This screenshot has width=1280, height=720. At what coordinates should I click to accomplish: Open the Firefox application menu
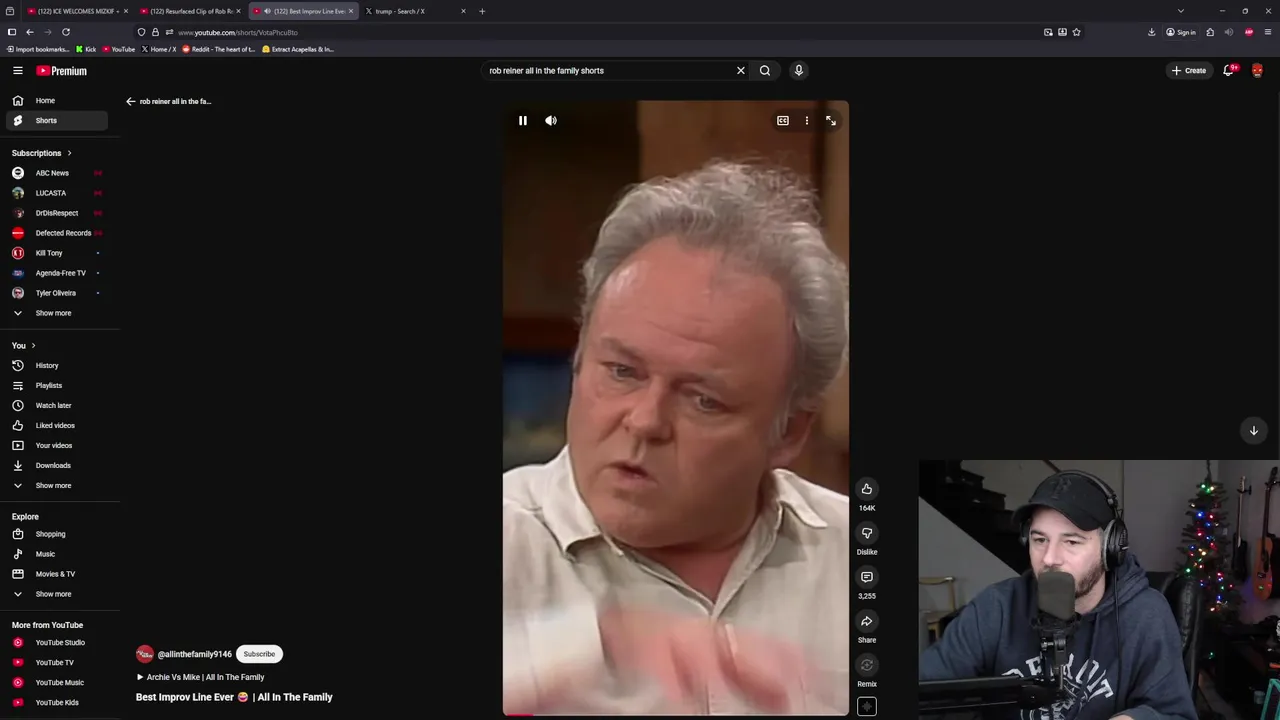1268,32
